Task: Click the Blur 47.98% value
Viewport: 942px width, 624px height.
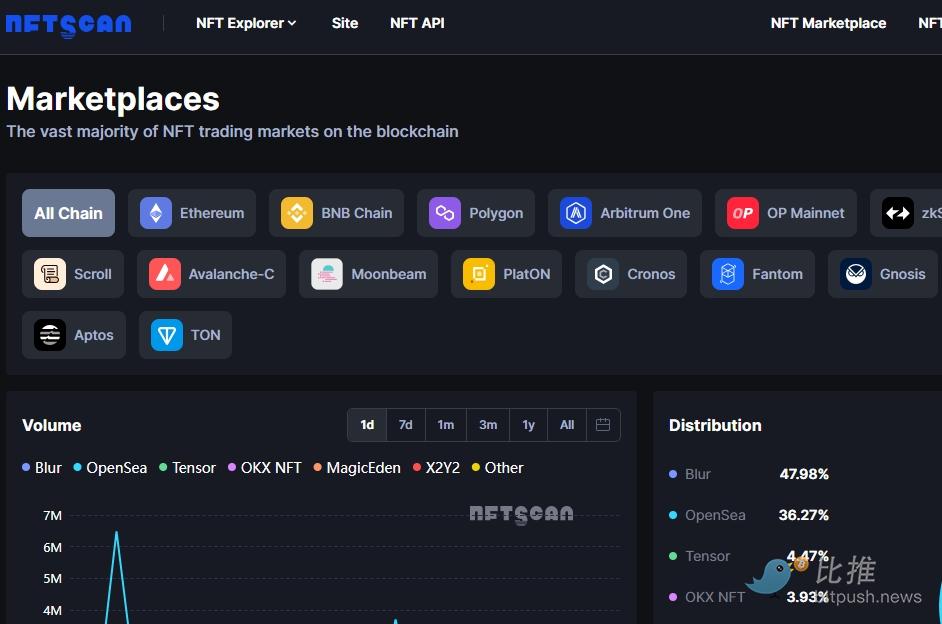Action: point(804,474)
